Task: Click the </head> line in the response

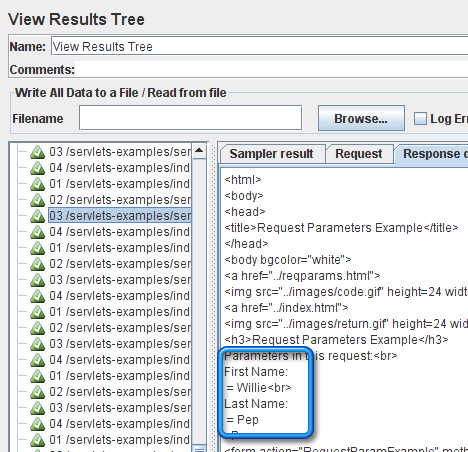Action: [246, 244]
